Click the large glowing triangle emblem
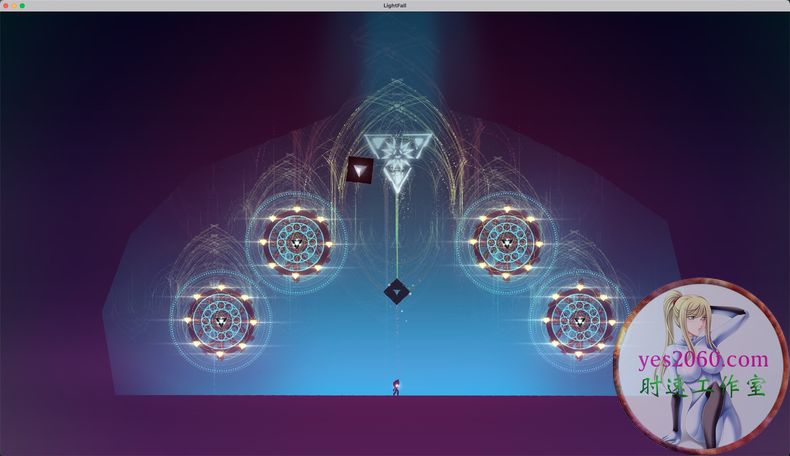Screen dimensions: 790x456 pyautogui.click(x=397, y=150)
